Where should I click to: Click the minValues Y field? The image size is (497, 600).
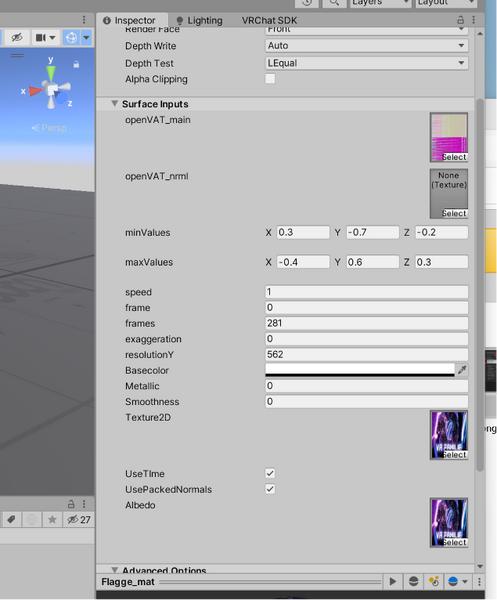click(373, 232)
